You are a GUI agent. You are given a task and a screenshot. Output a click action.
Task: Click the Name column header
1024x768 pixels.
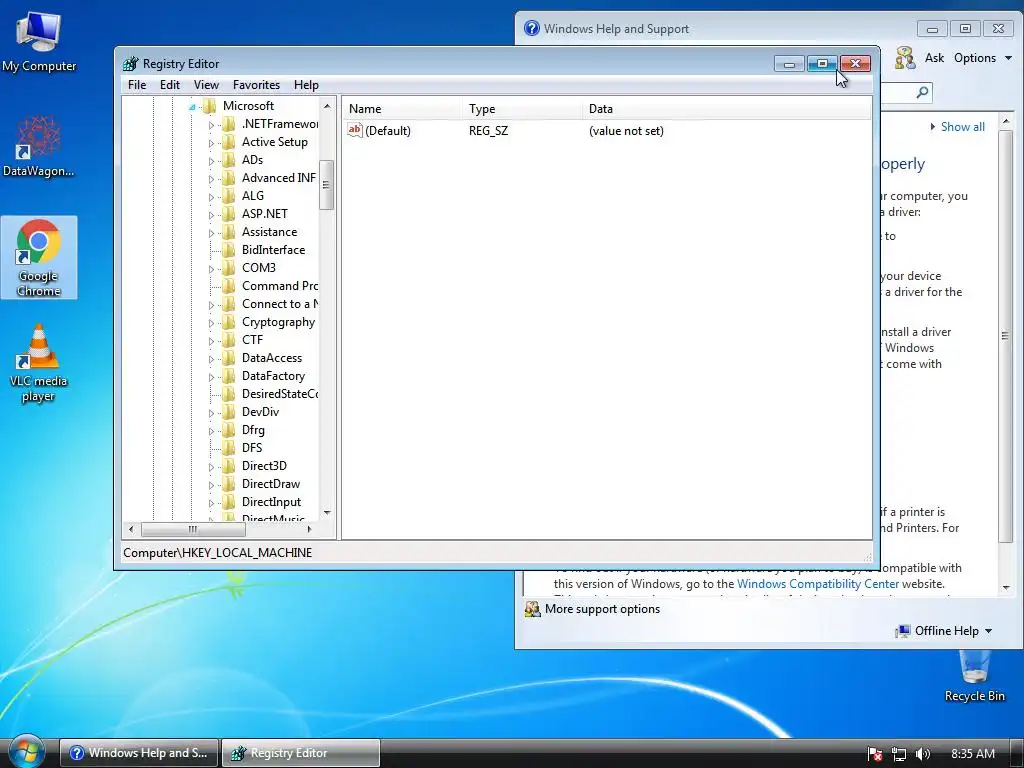click(402, 109)
